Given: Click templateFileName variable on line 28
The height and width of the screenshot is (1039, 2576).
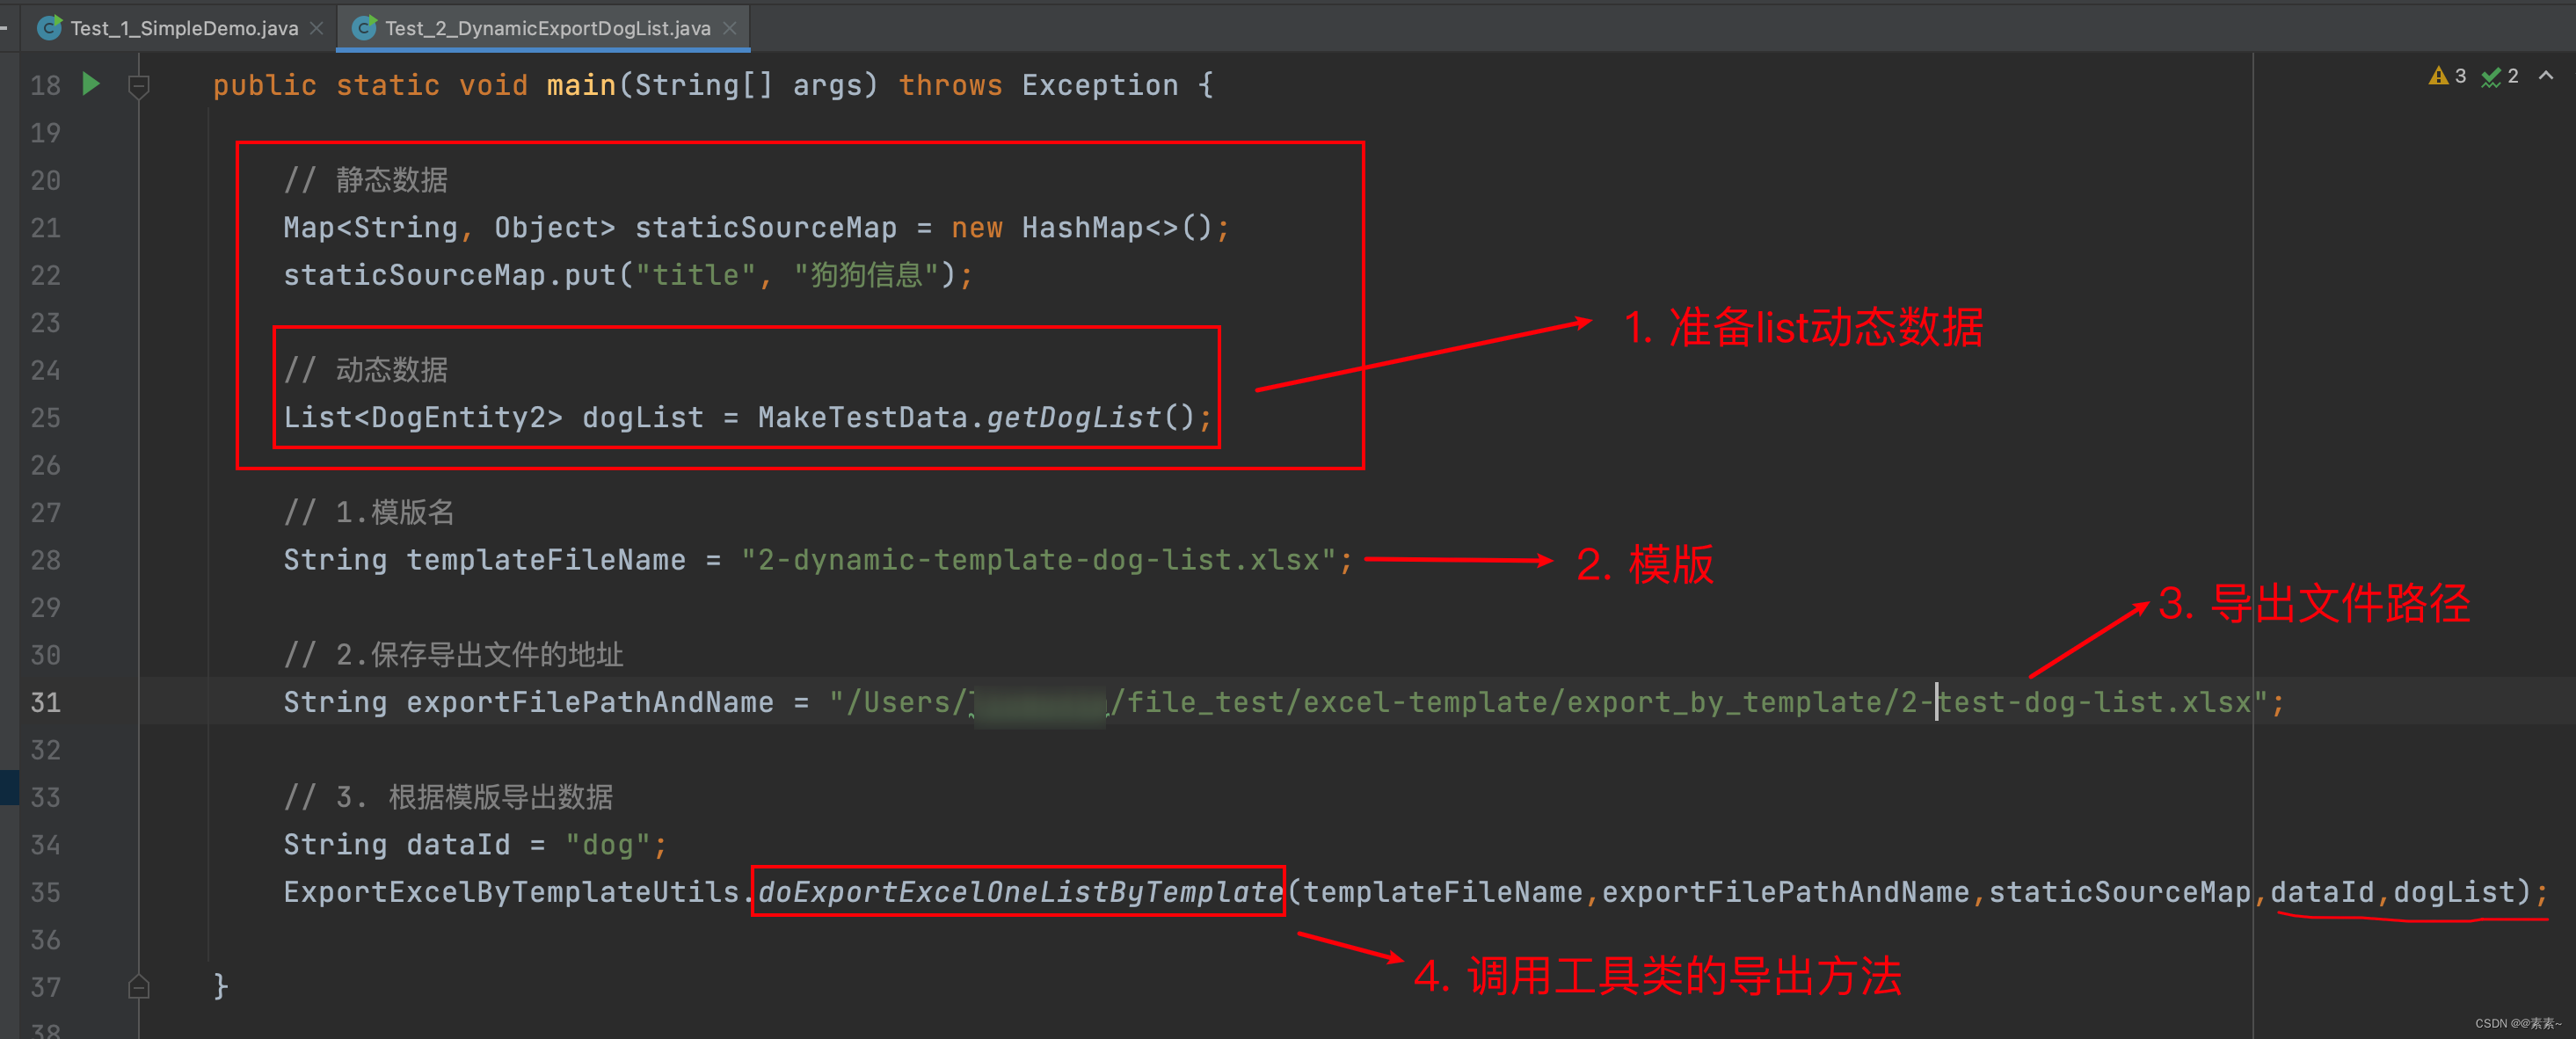Looking at the screenshot, I should click(x=546, y=560).
